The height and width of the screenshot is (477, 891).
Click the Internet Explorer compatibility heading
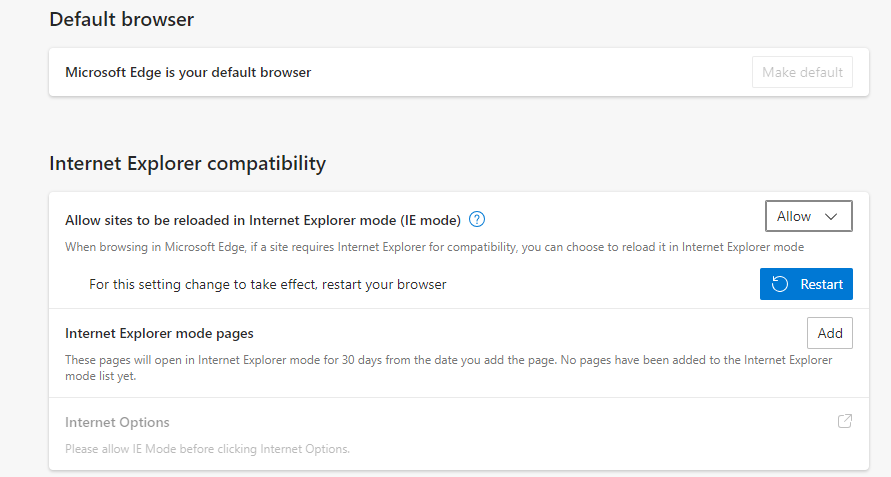[187, 162]
